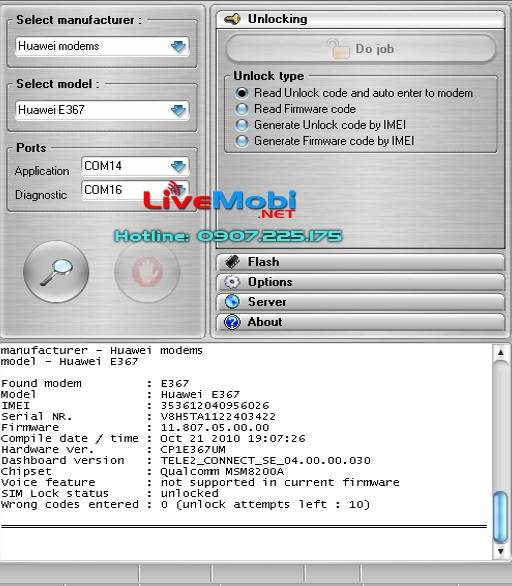Click compile date Oct 21 2010 text
512x586 pixels.
coord(233,438)
